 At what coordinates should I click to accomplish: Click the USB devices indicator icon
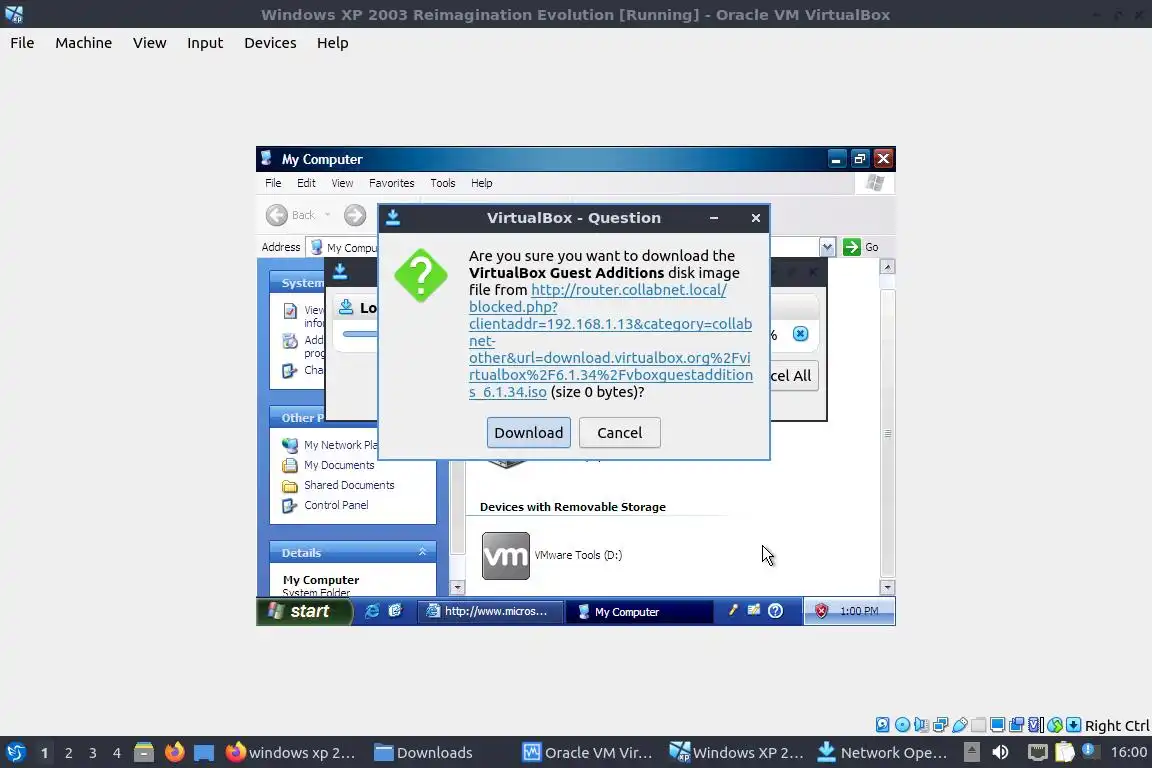pos(960,725)
